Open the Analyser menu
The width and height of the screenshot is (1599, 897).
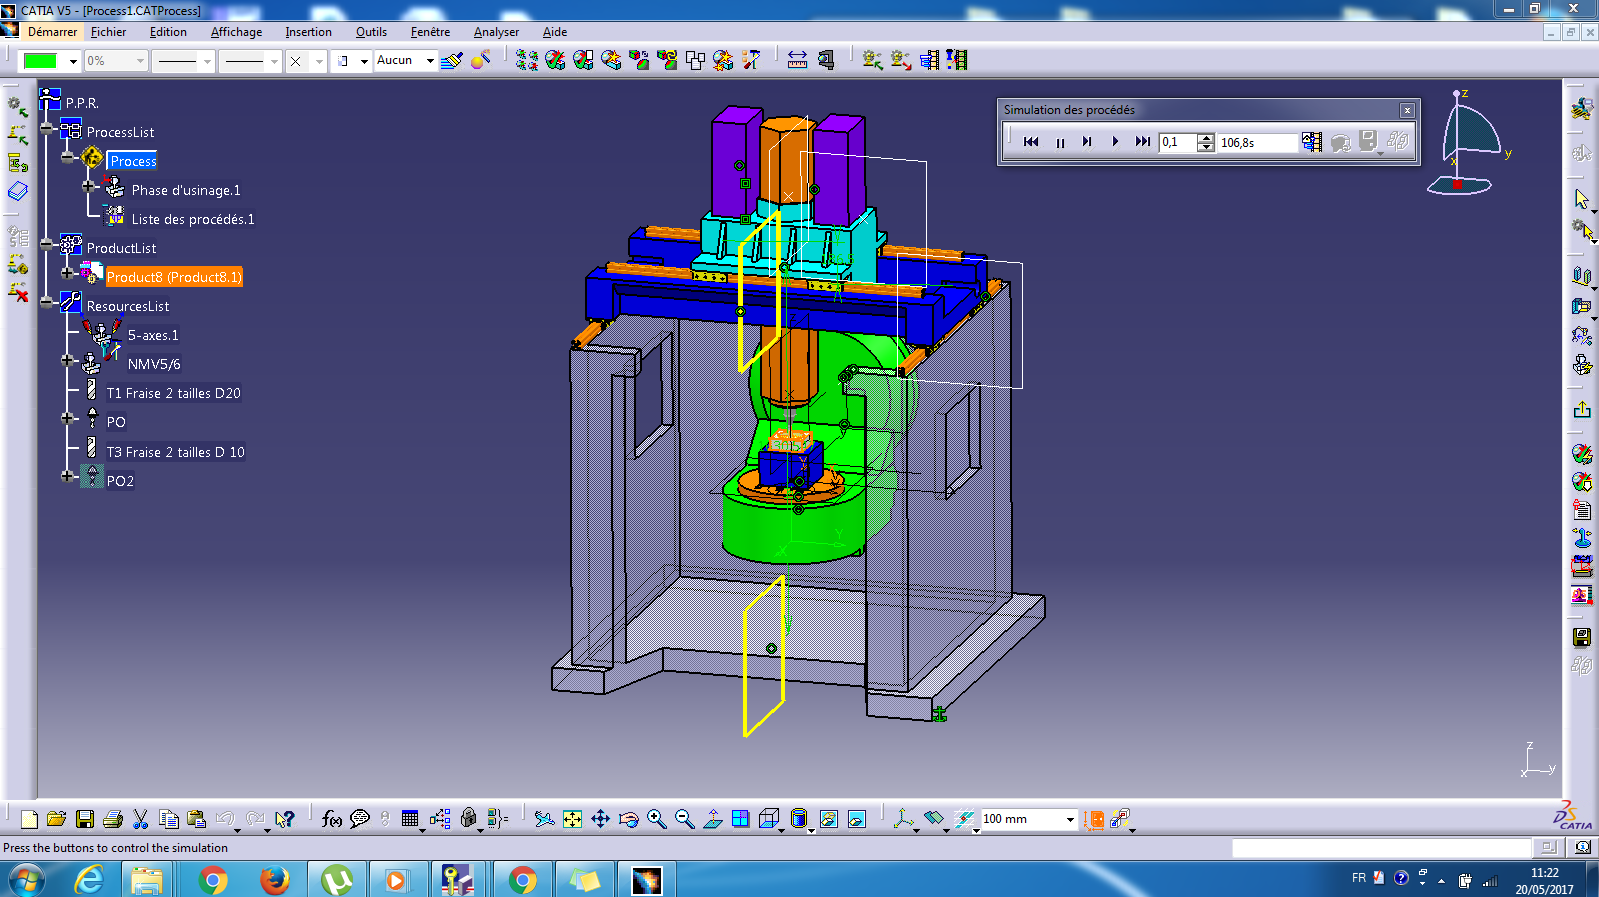[x=496, y=32]
